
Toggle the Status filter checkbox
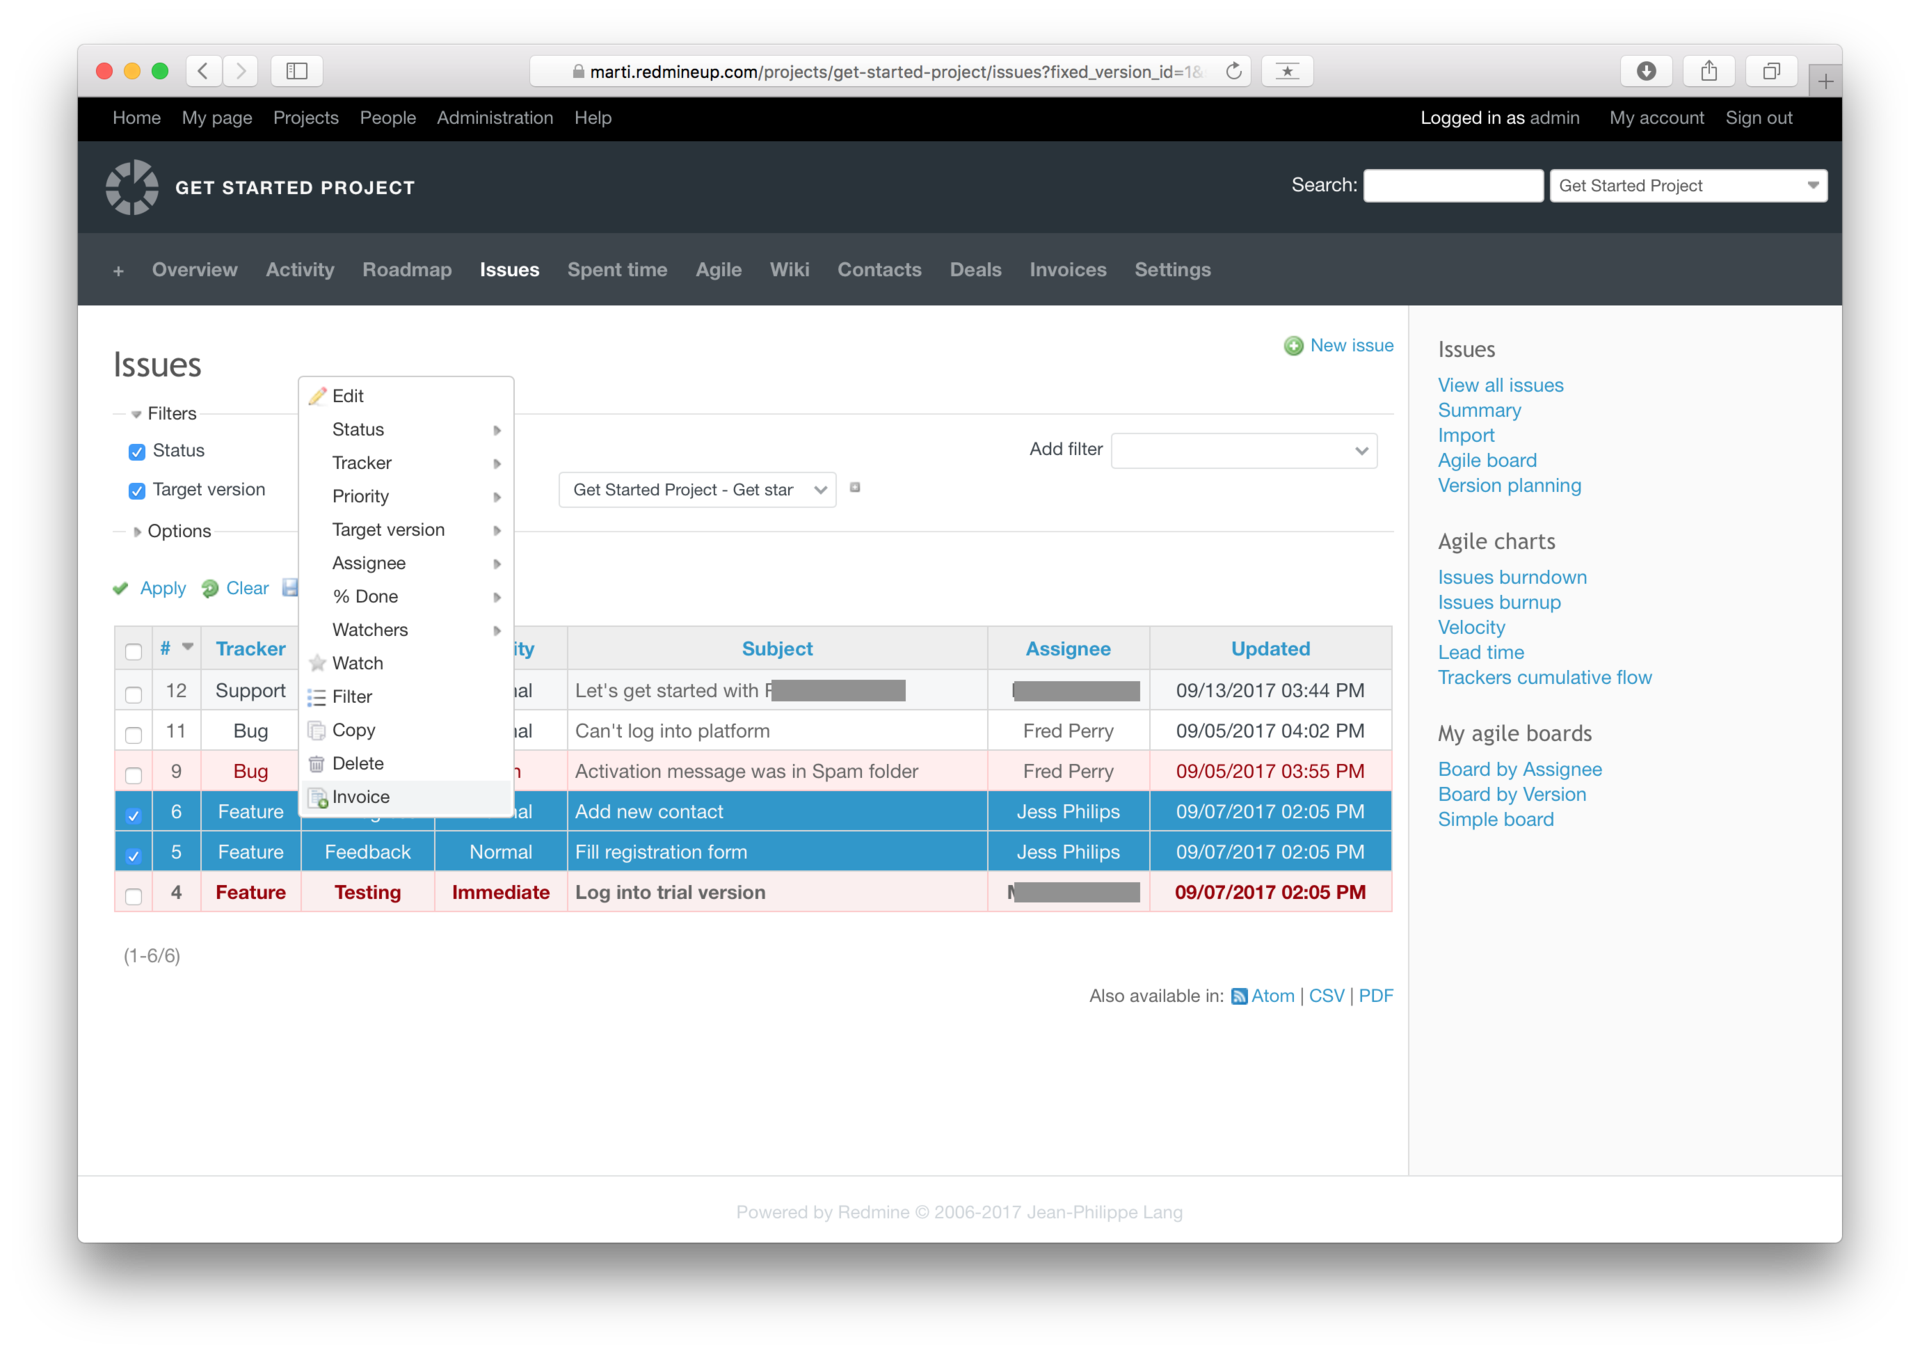click(x=135, y=450)
